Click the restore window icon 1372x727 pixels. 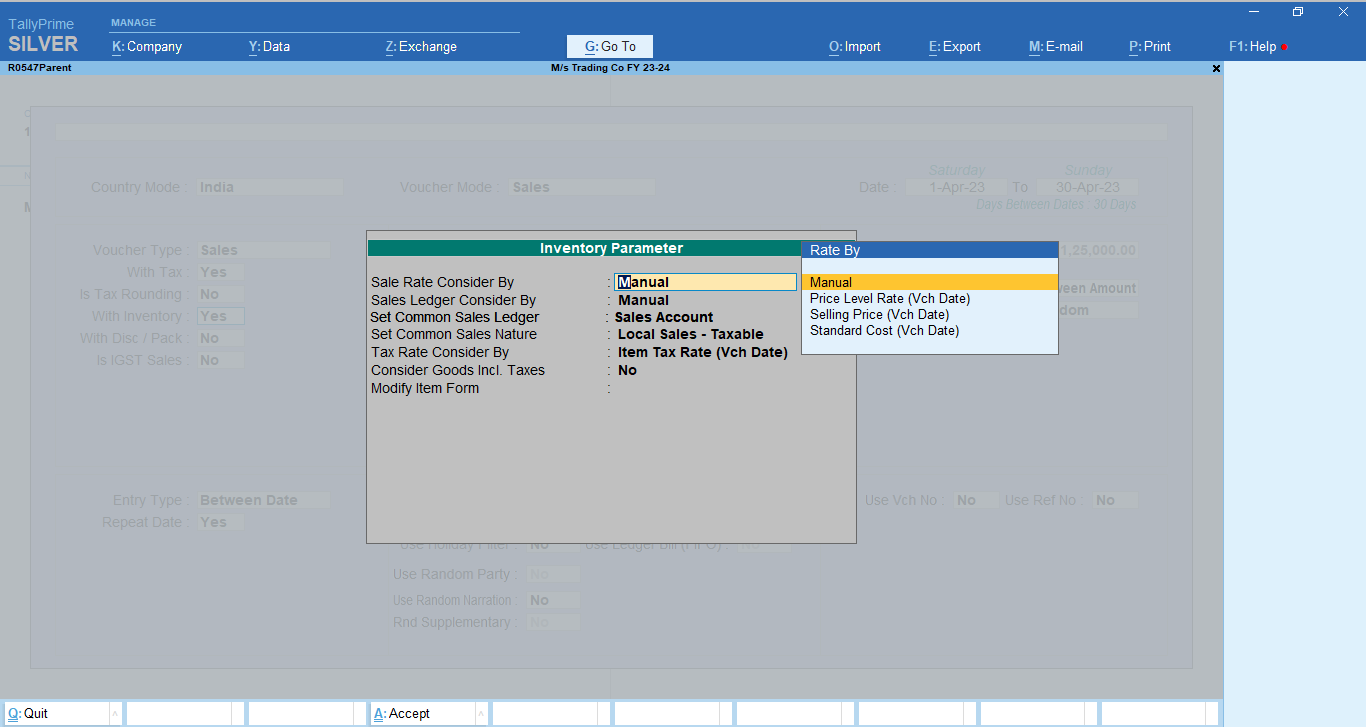(1298, 12)
